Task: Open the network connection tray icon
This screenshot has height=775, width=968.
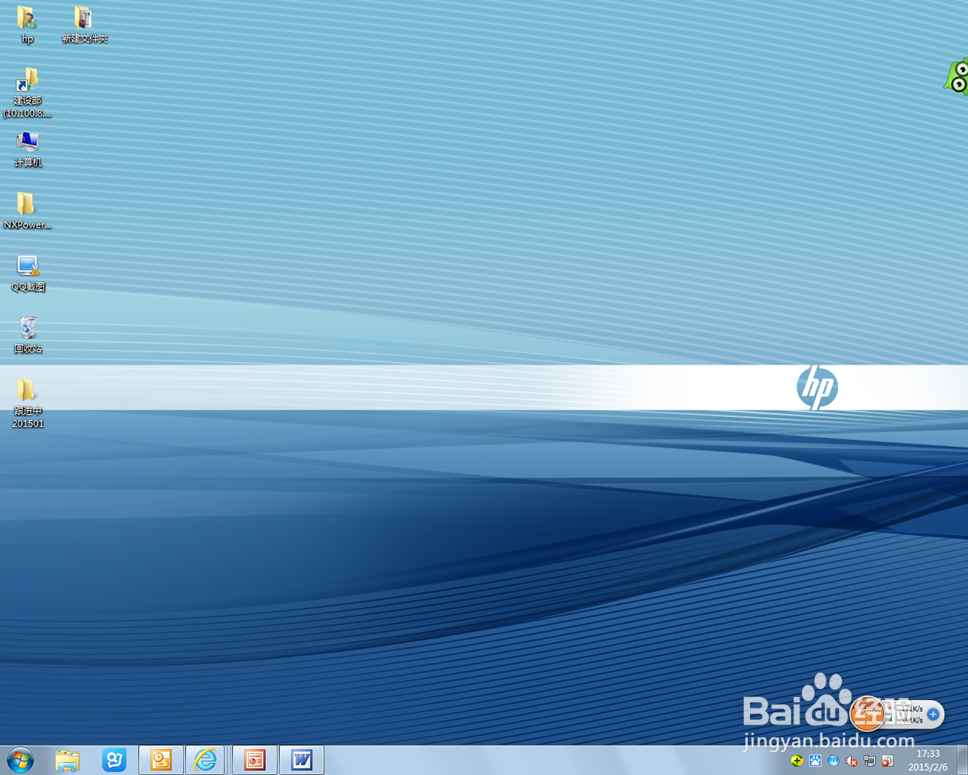Action: click(x=869, y=761)
